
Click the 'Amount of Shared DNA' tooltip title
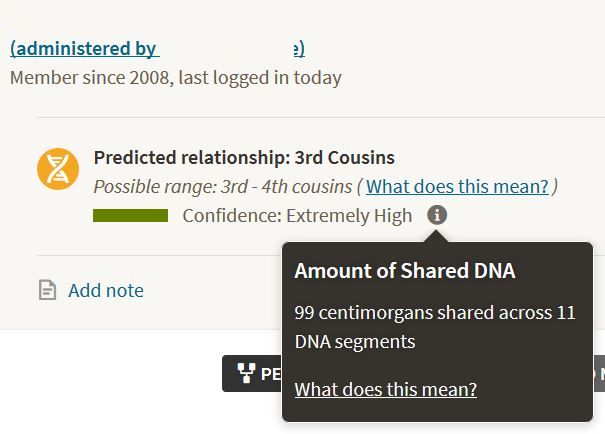pyautogui.click(x=404, y=270)
